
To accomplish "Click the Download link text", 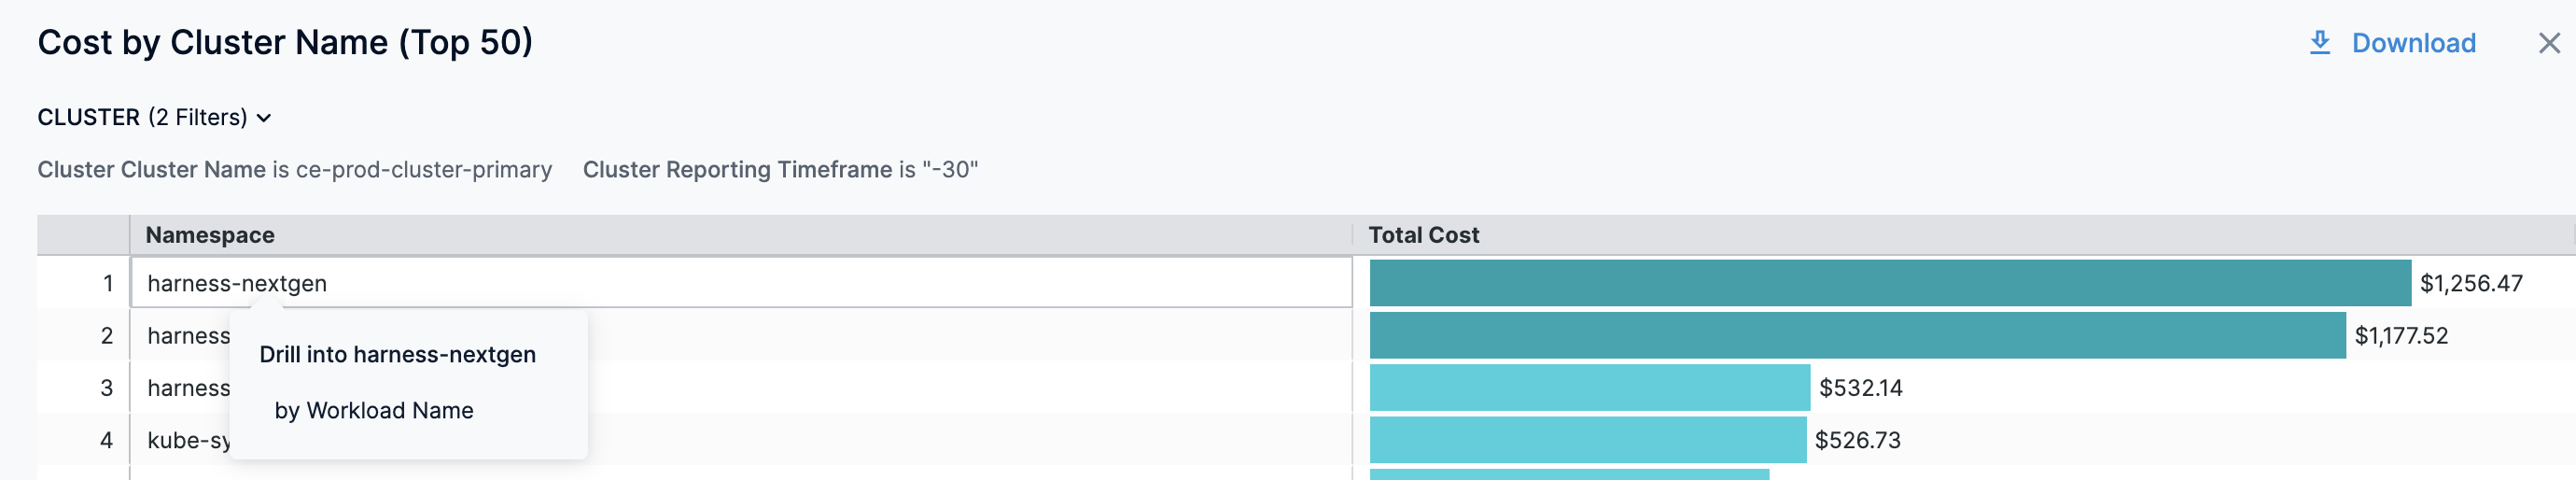I will tap(2412, 43).
